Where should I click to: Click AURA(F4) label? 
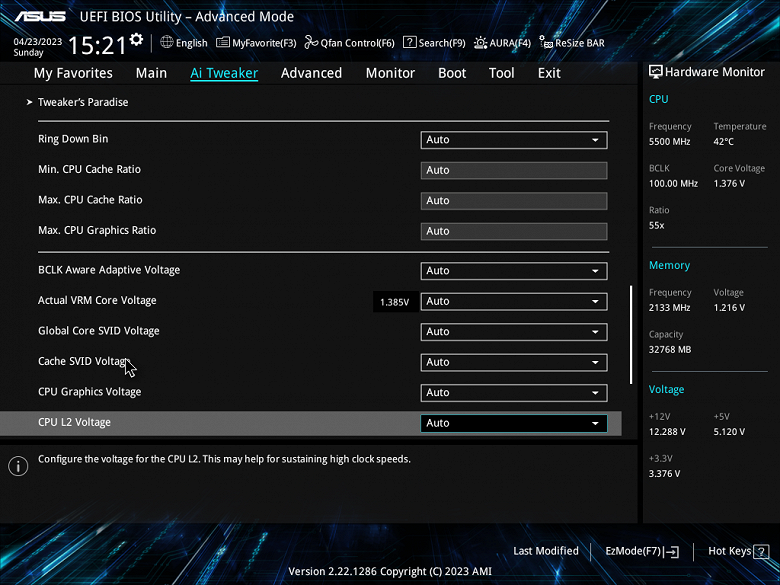coord(510,43)
